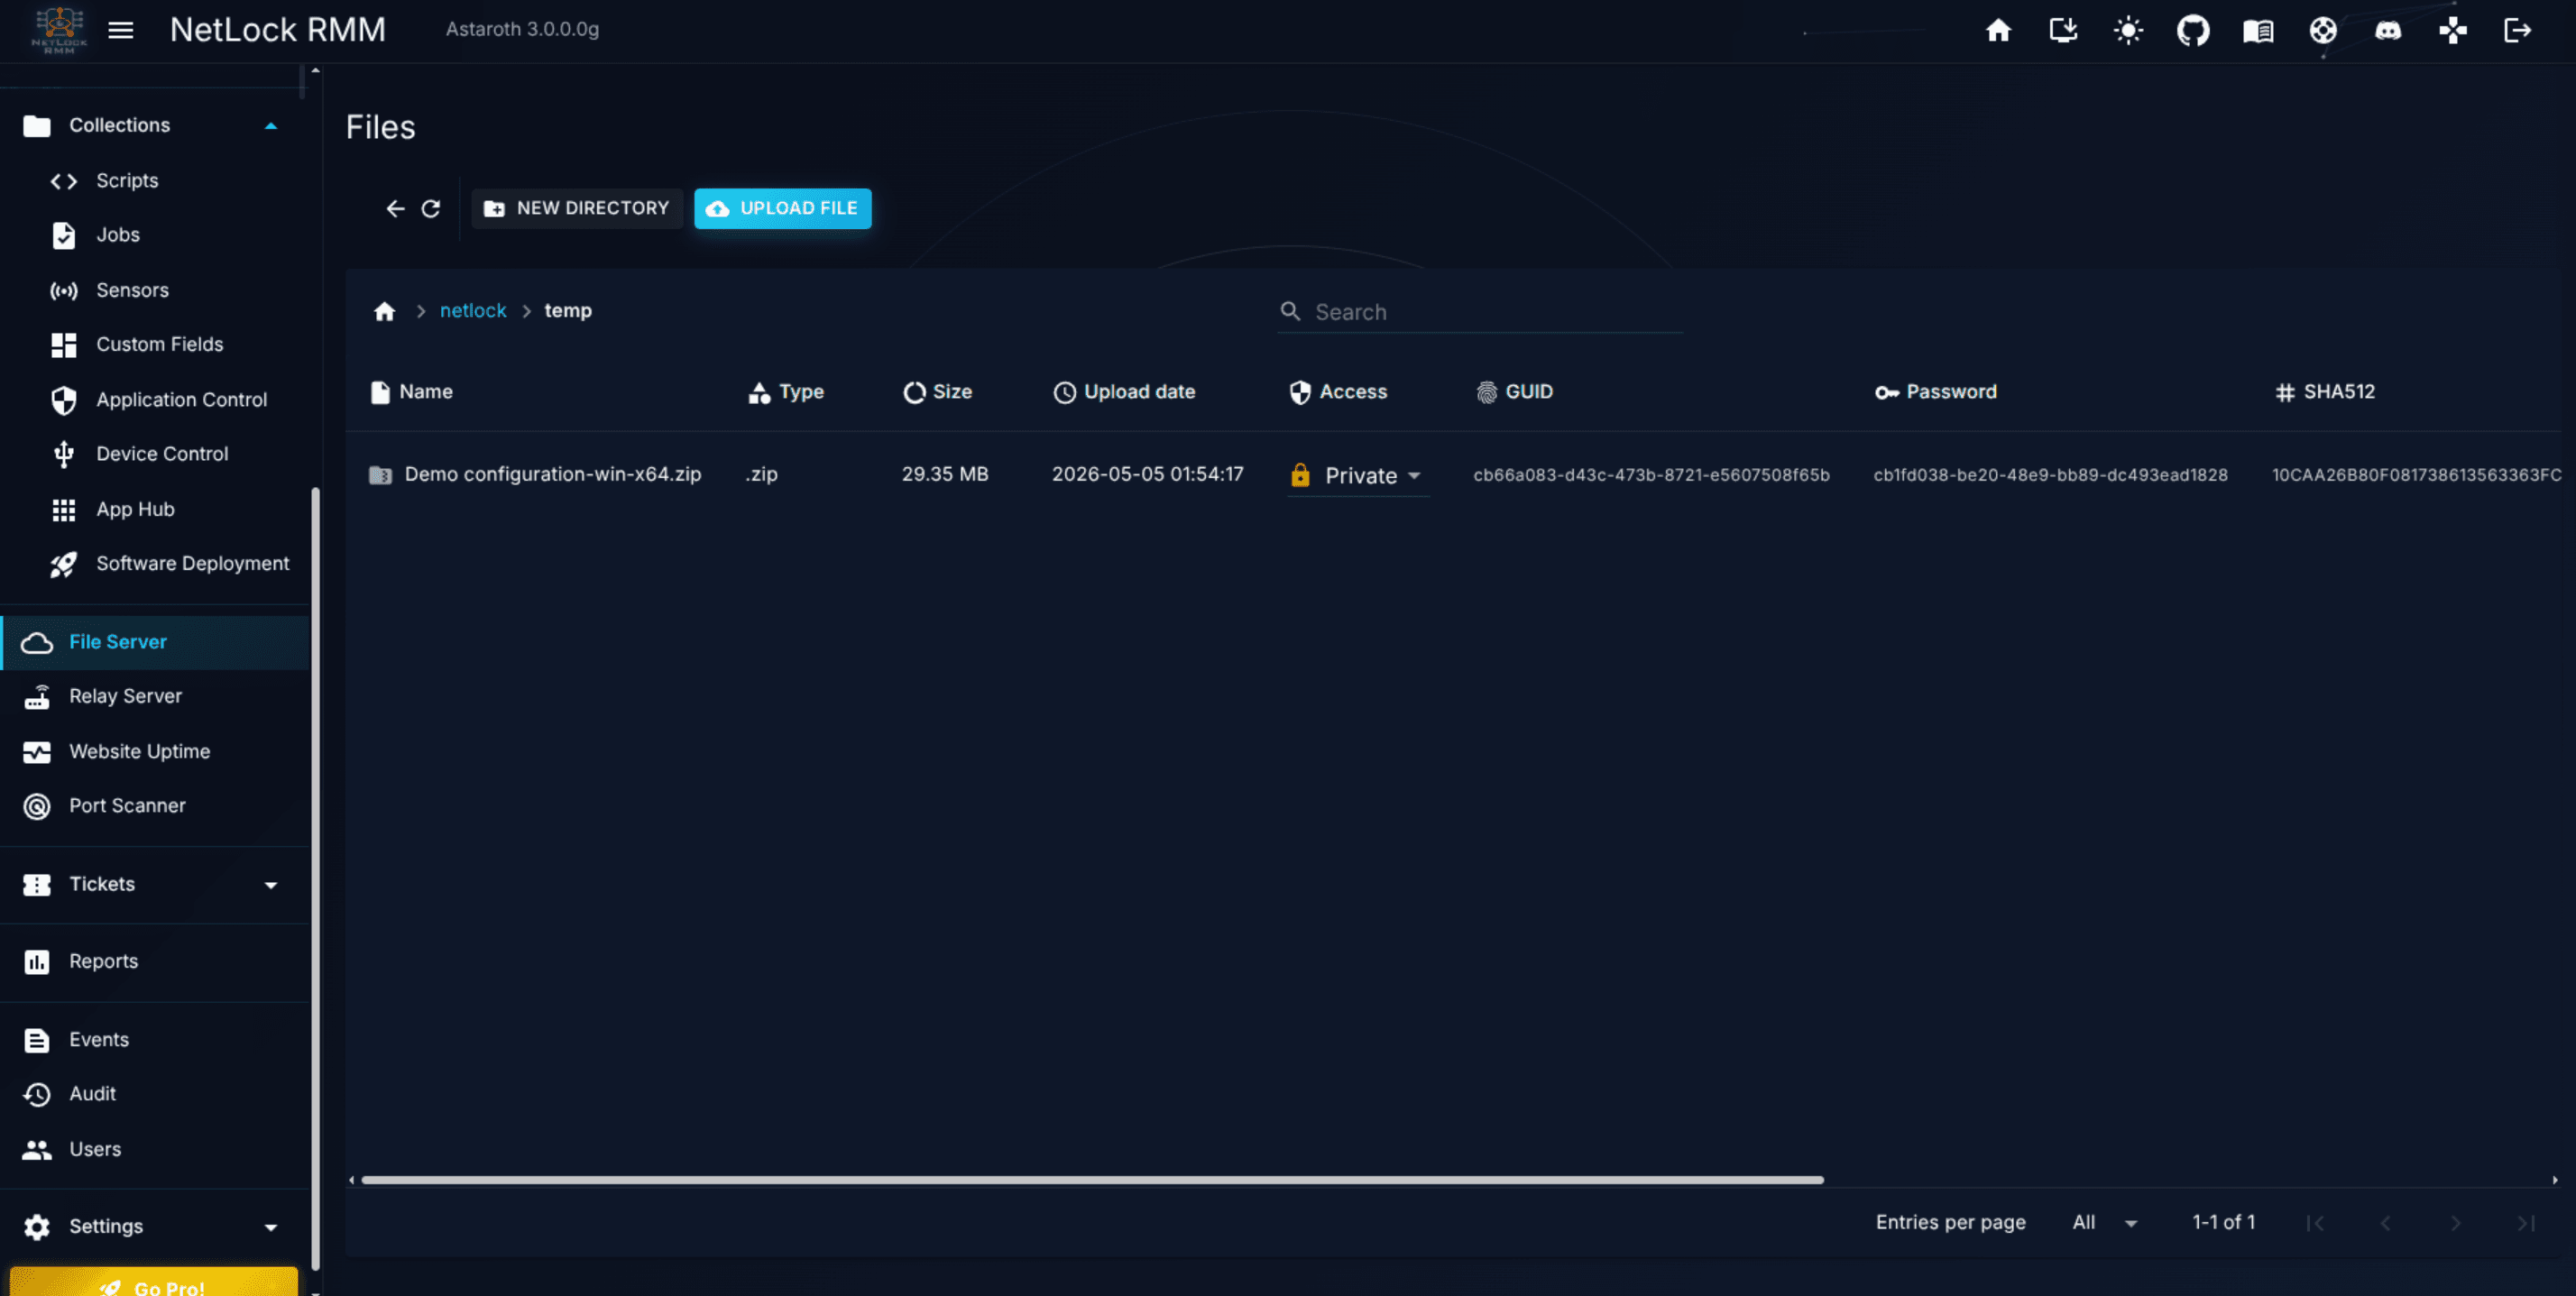Click file Demo configuration-win-x64.zip
This screenshot has width=2576, height=1296.
point(553,474)
